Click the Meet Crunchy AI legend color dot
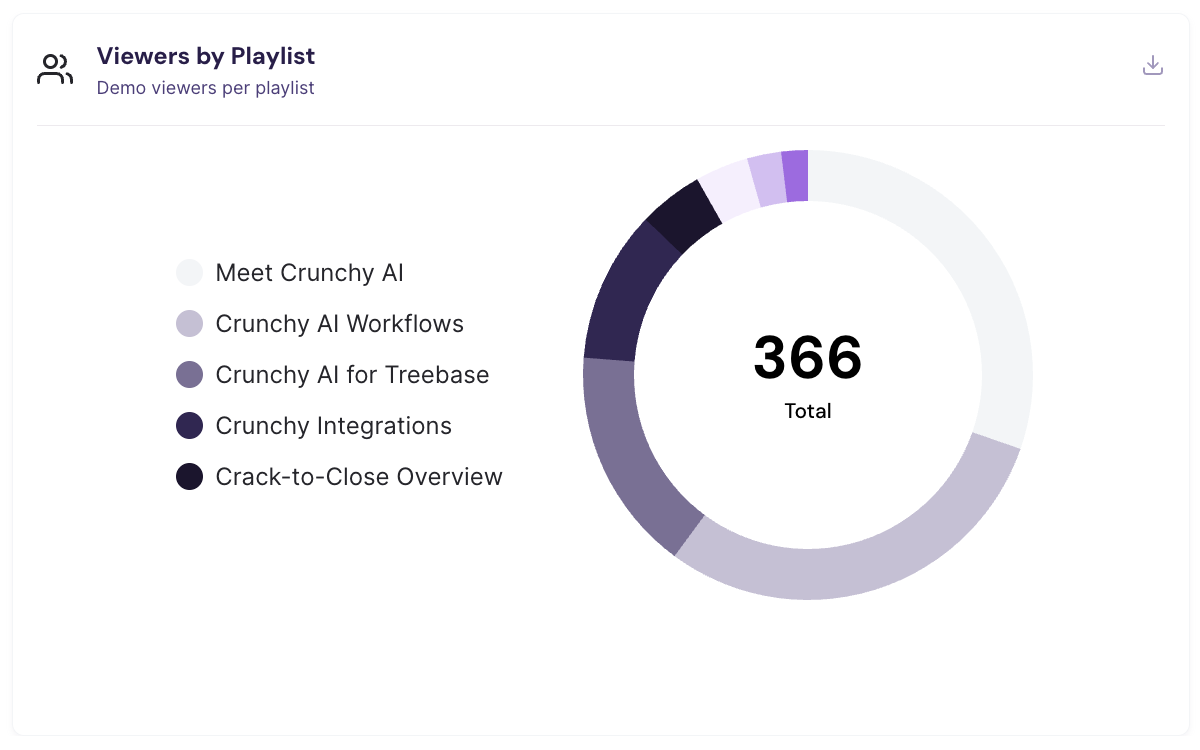The width and height of the screenshot is (1200, 750). pyautogui.click(x=189, y=273)
